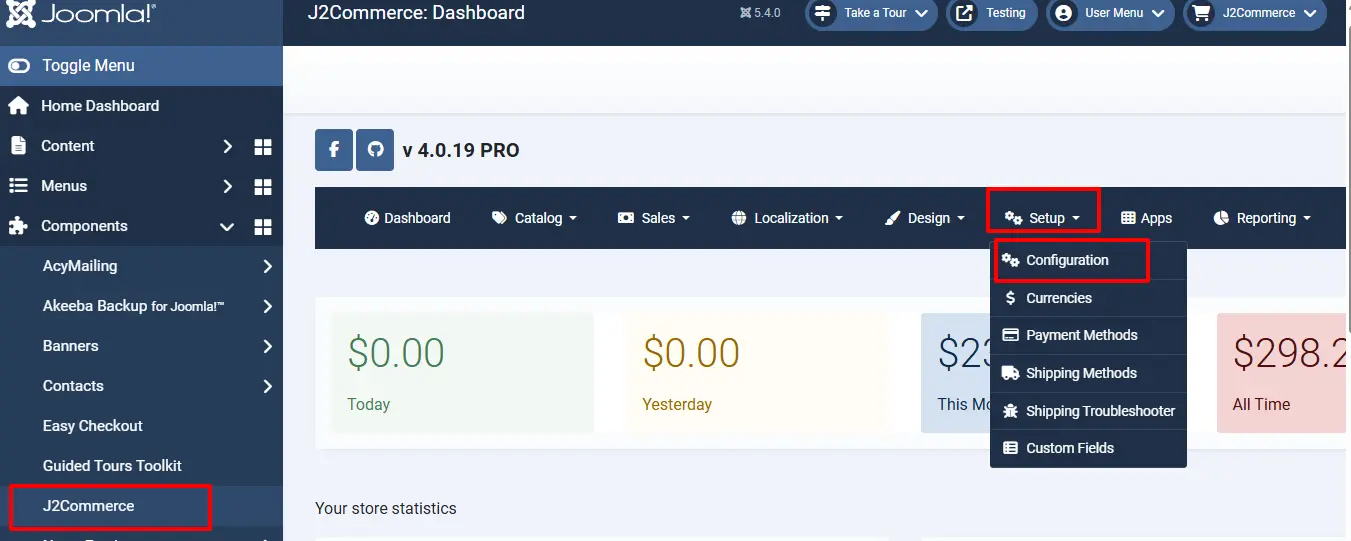Image resolution: width=1351 pixels, height=541 pixels.
Task: Click the Take a Tour signpost icon
Action: pos(823,13)
